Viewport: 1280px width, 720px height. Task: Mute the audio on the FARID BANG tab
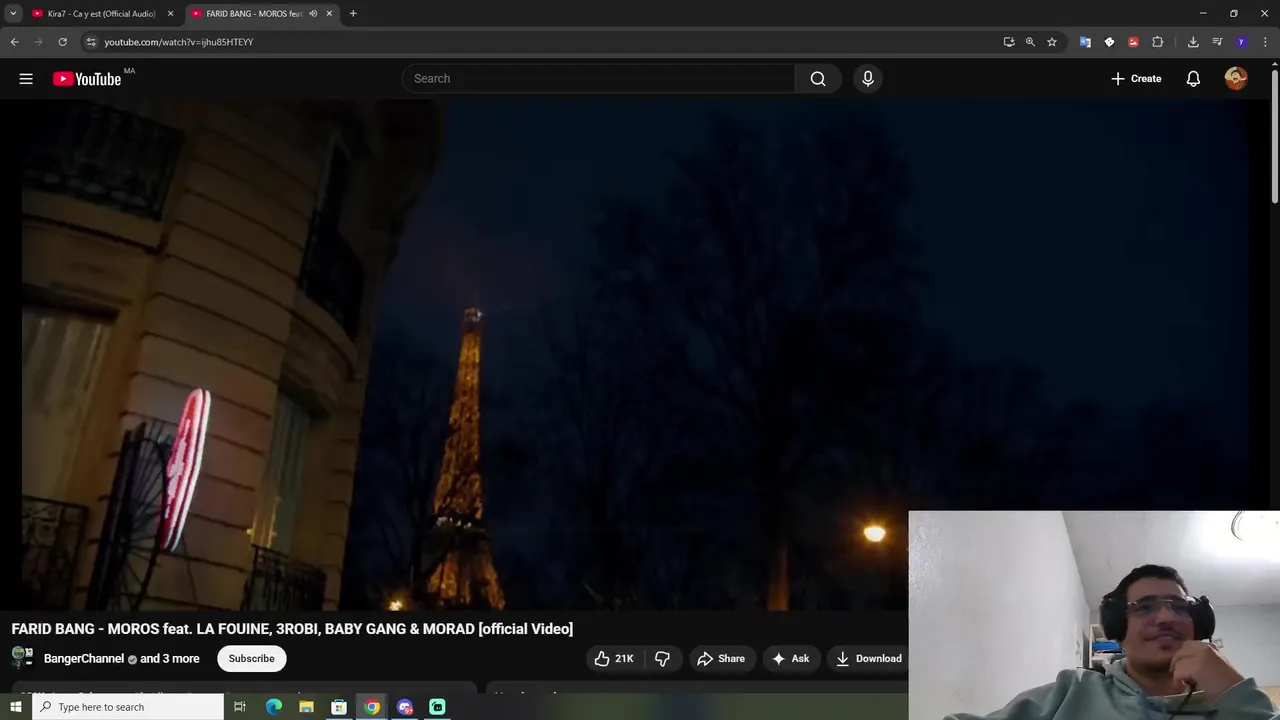[x=313, y=14]
